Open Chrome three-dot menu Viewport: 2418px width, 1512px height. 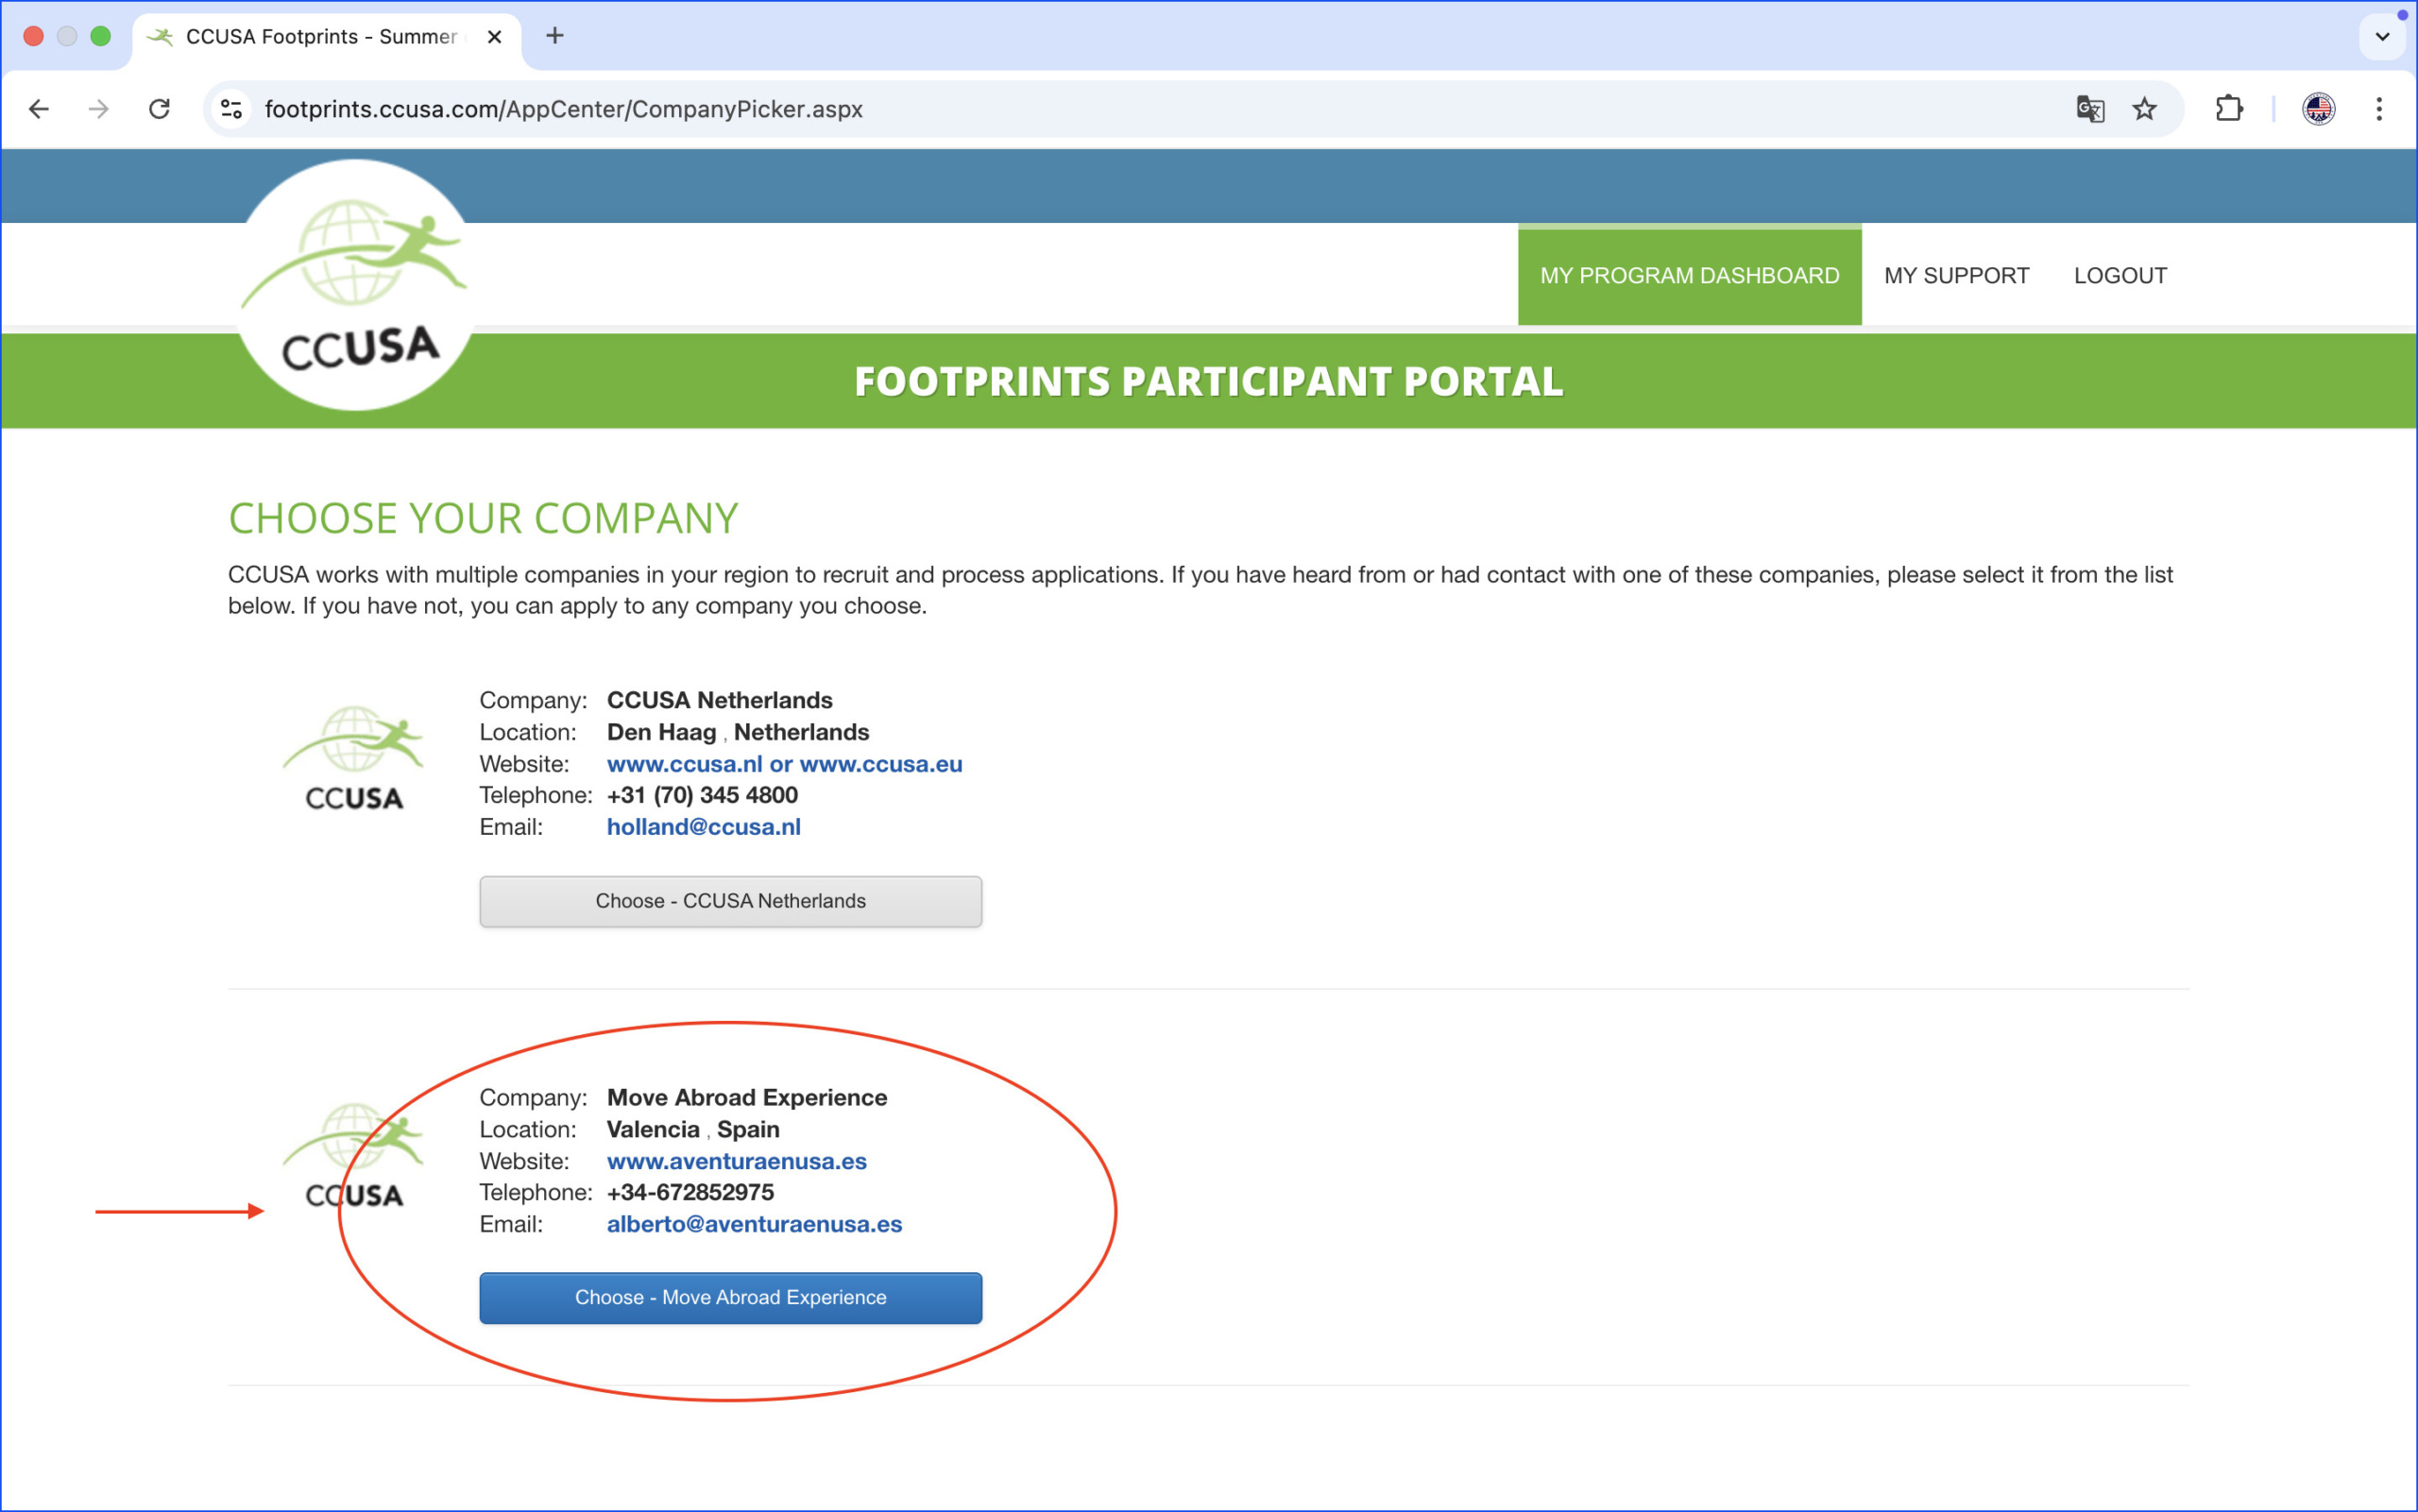(2379, 109)
